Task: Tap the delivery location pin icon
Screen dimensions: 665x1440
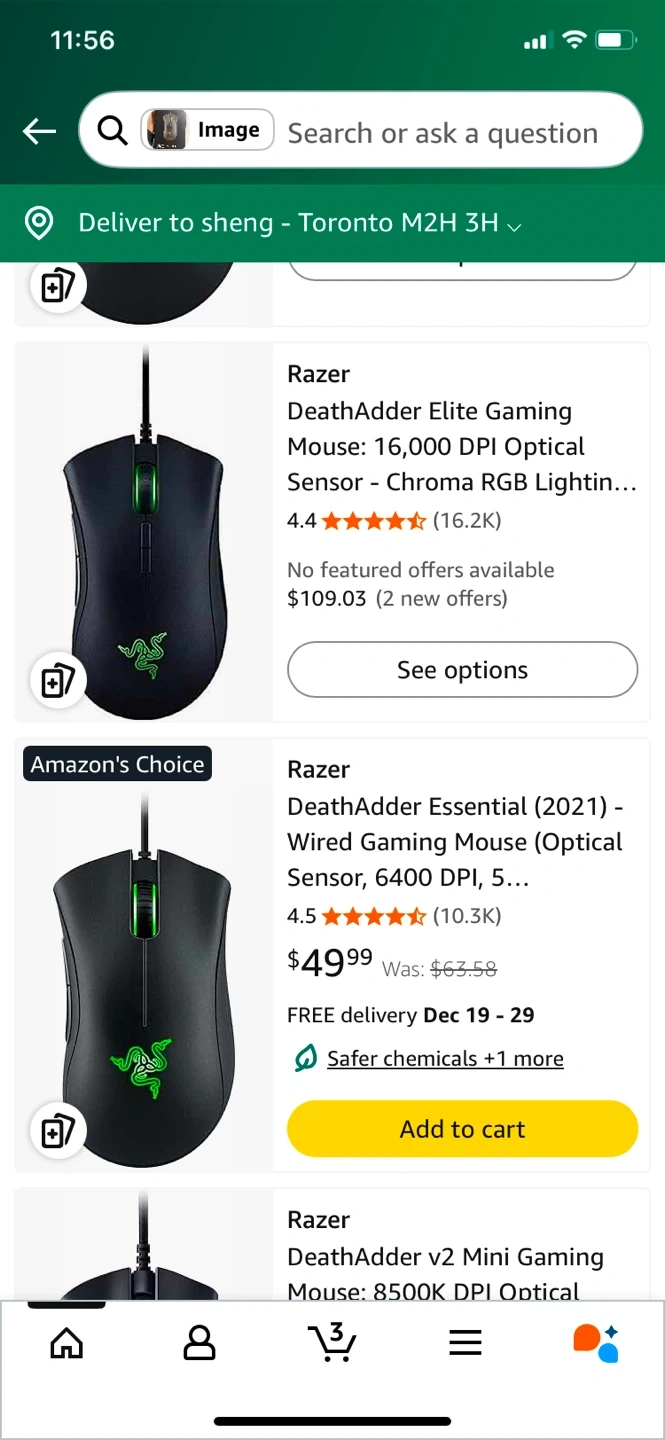Action: coord(38,223)
